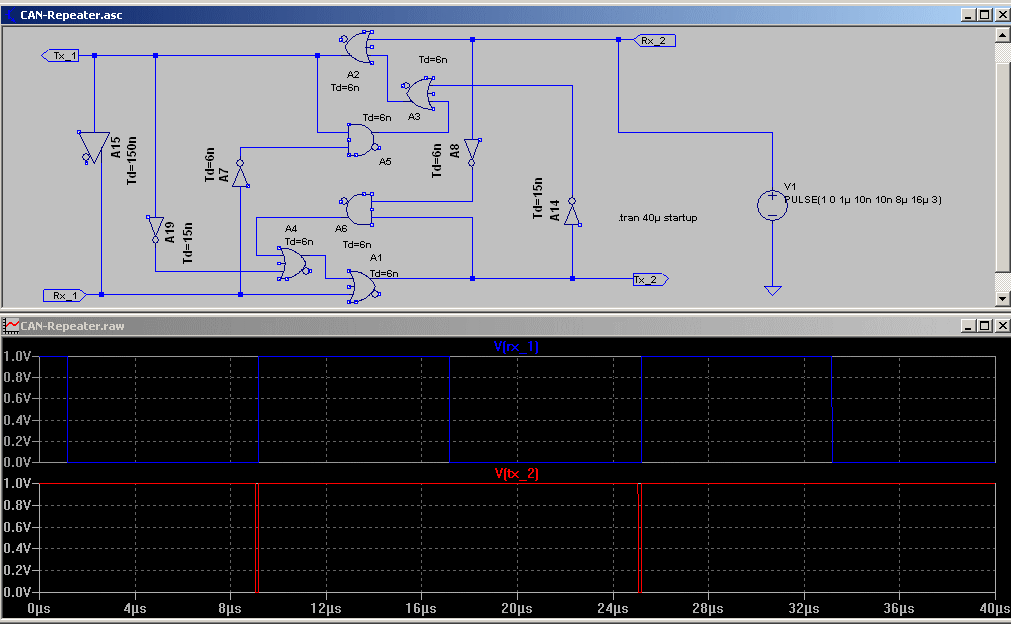Click the Tx_2 output label flag

tap(650, 279)
